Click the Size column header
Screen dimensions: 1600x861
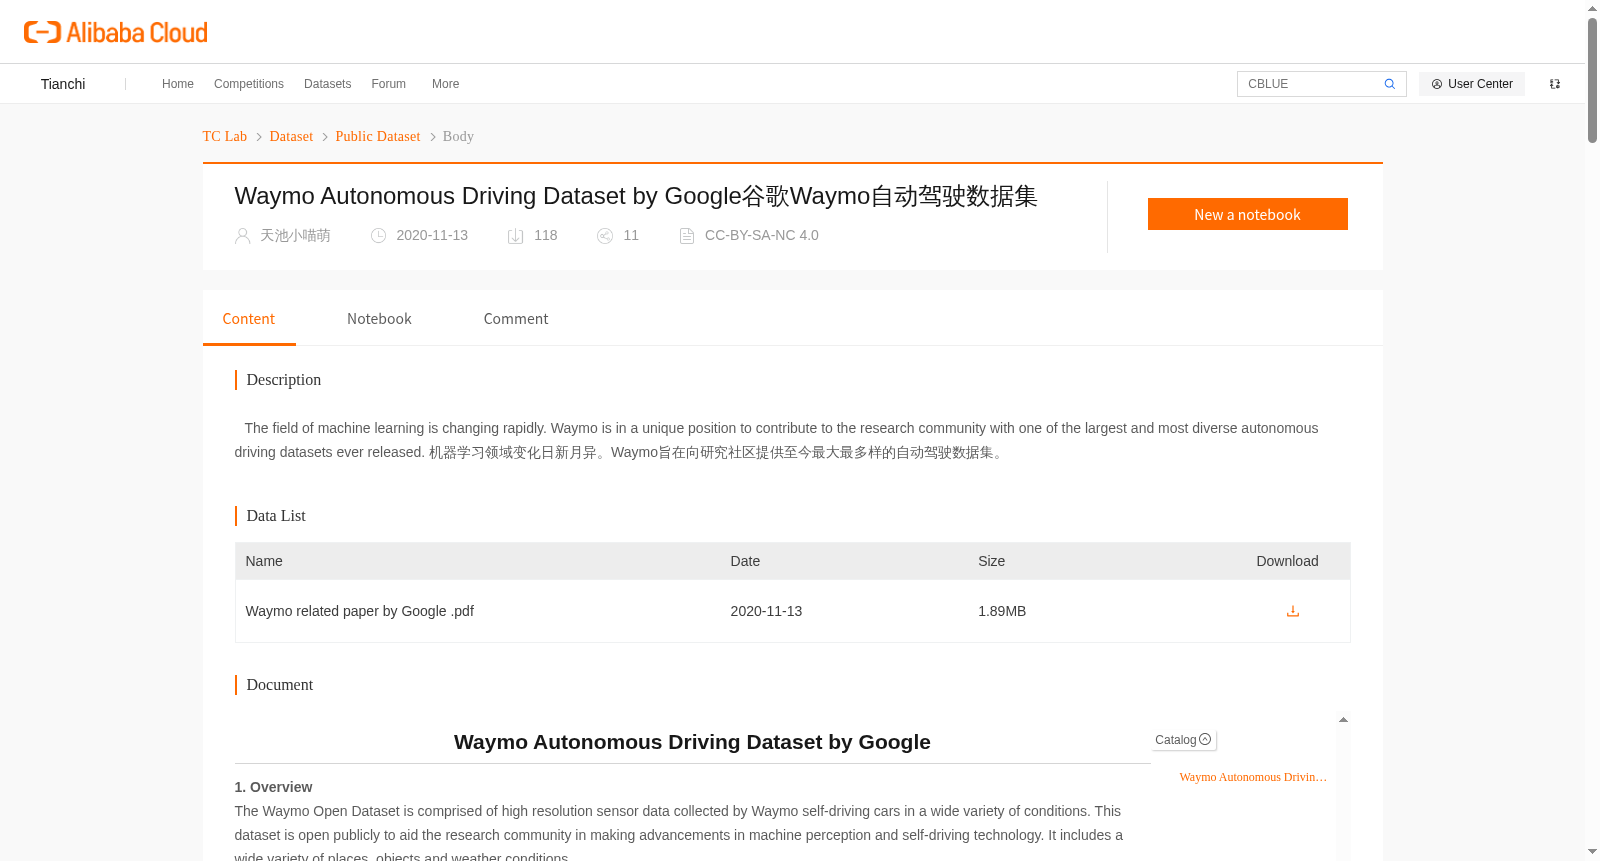(992, 561)
